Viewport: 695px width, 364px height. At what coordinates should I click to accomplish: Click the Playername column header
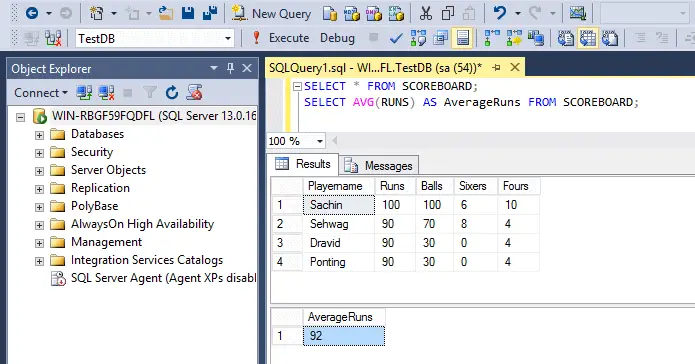[x=339, y=186]
